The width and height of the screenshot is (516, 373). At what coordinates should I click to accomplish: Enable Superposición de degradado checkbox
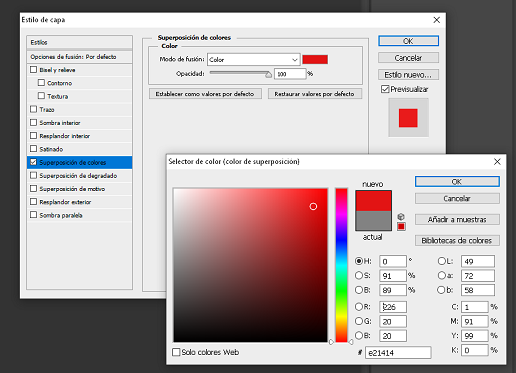tap(33, 175)
